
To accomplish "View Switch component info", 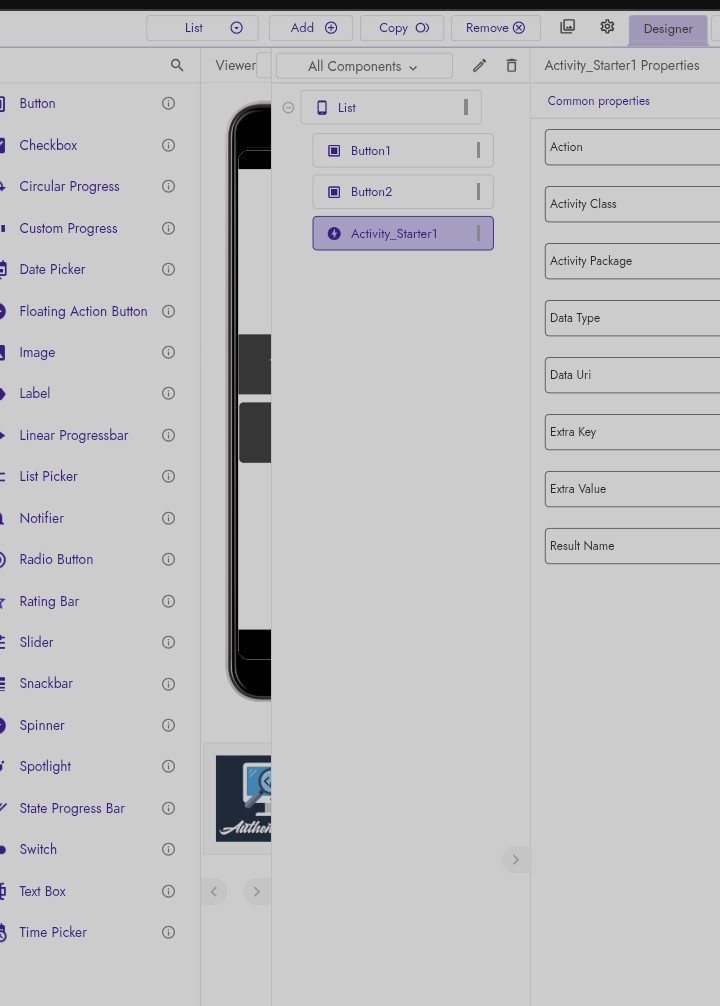I will click(x=168, y=849).
